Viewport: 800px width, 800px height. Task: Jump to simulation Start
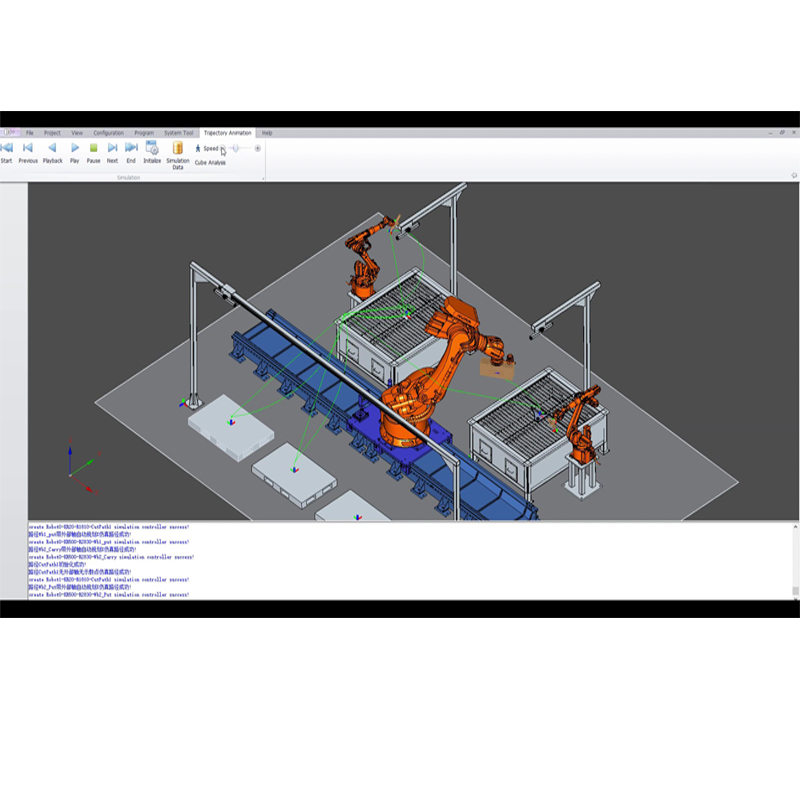(7, 153)
